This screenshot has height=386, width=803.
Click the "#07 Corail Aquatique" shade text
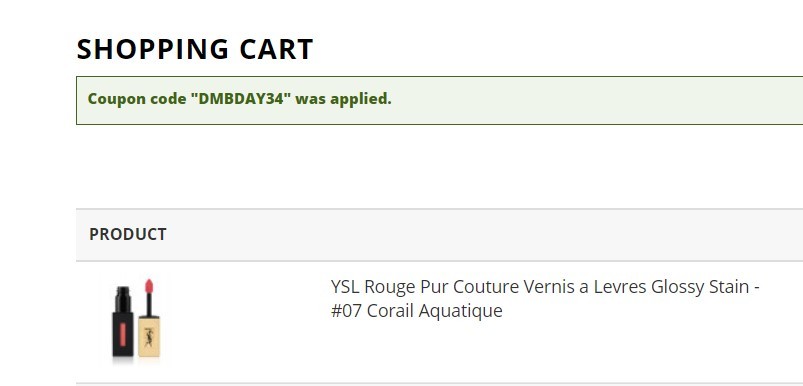pos(417,311)
